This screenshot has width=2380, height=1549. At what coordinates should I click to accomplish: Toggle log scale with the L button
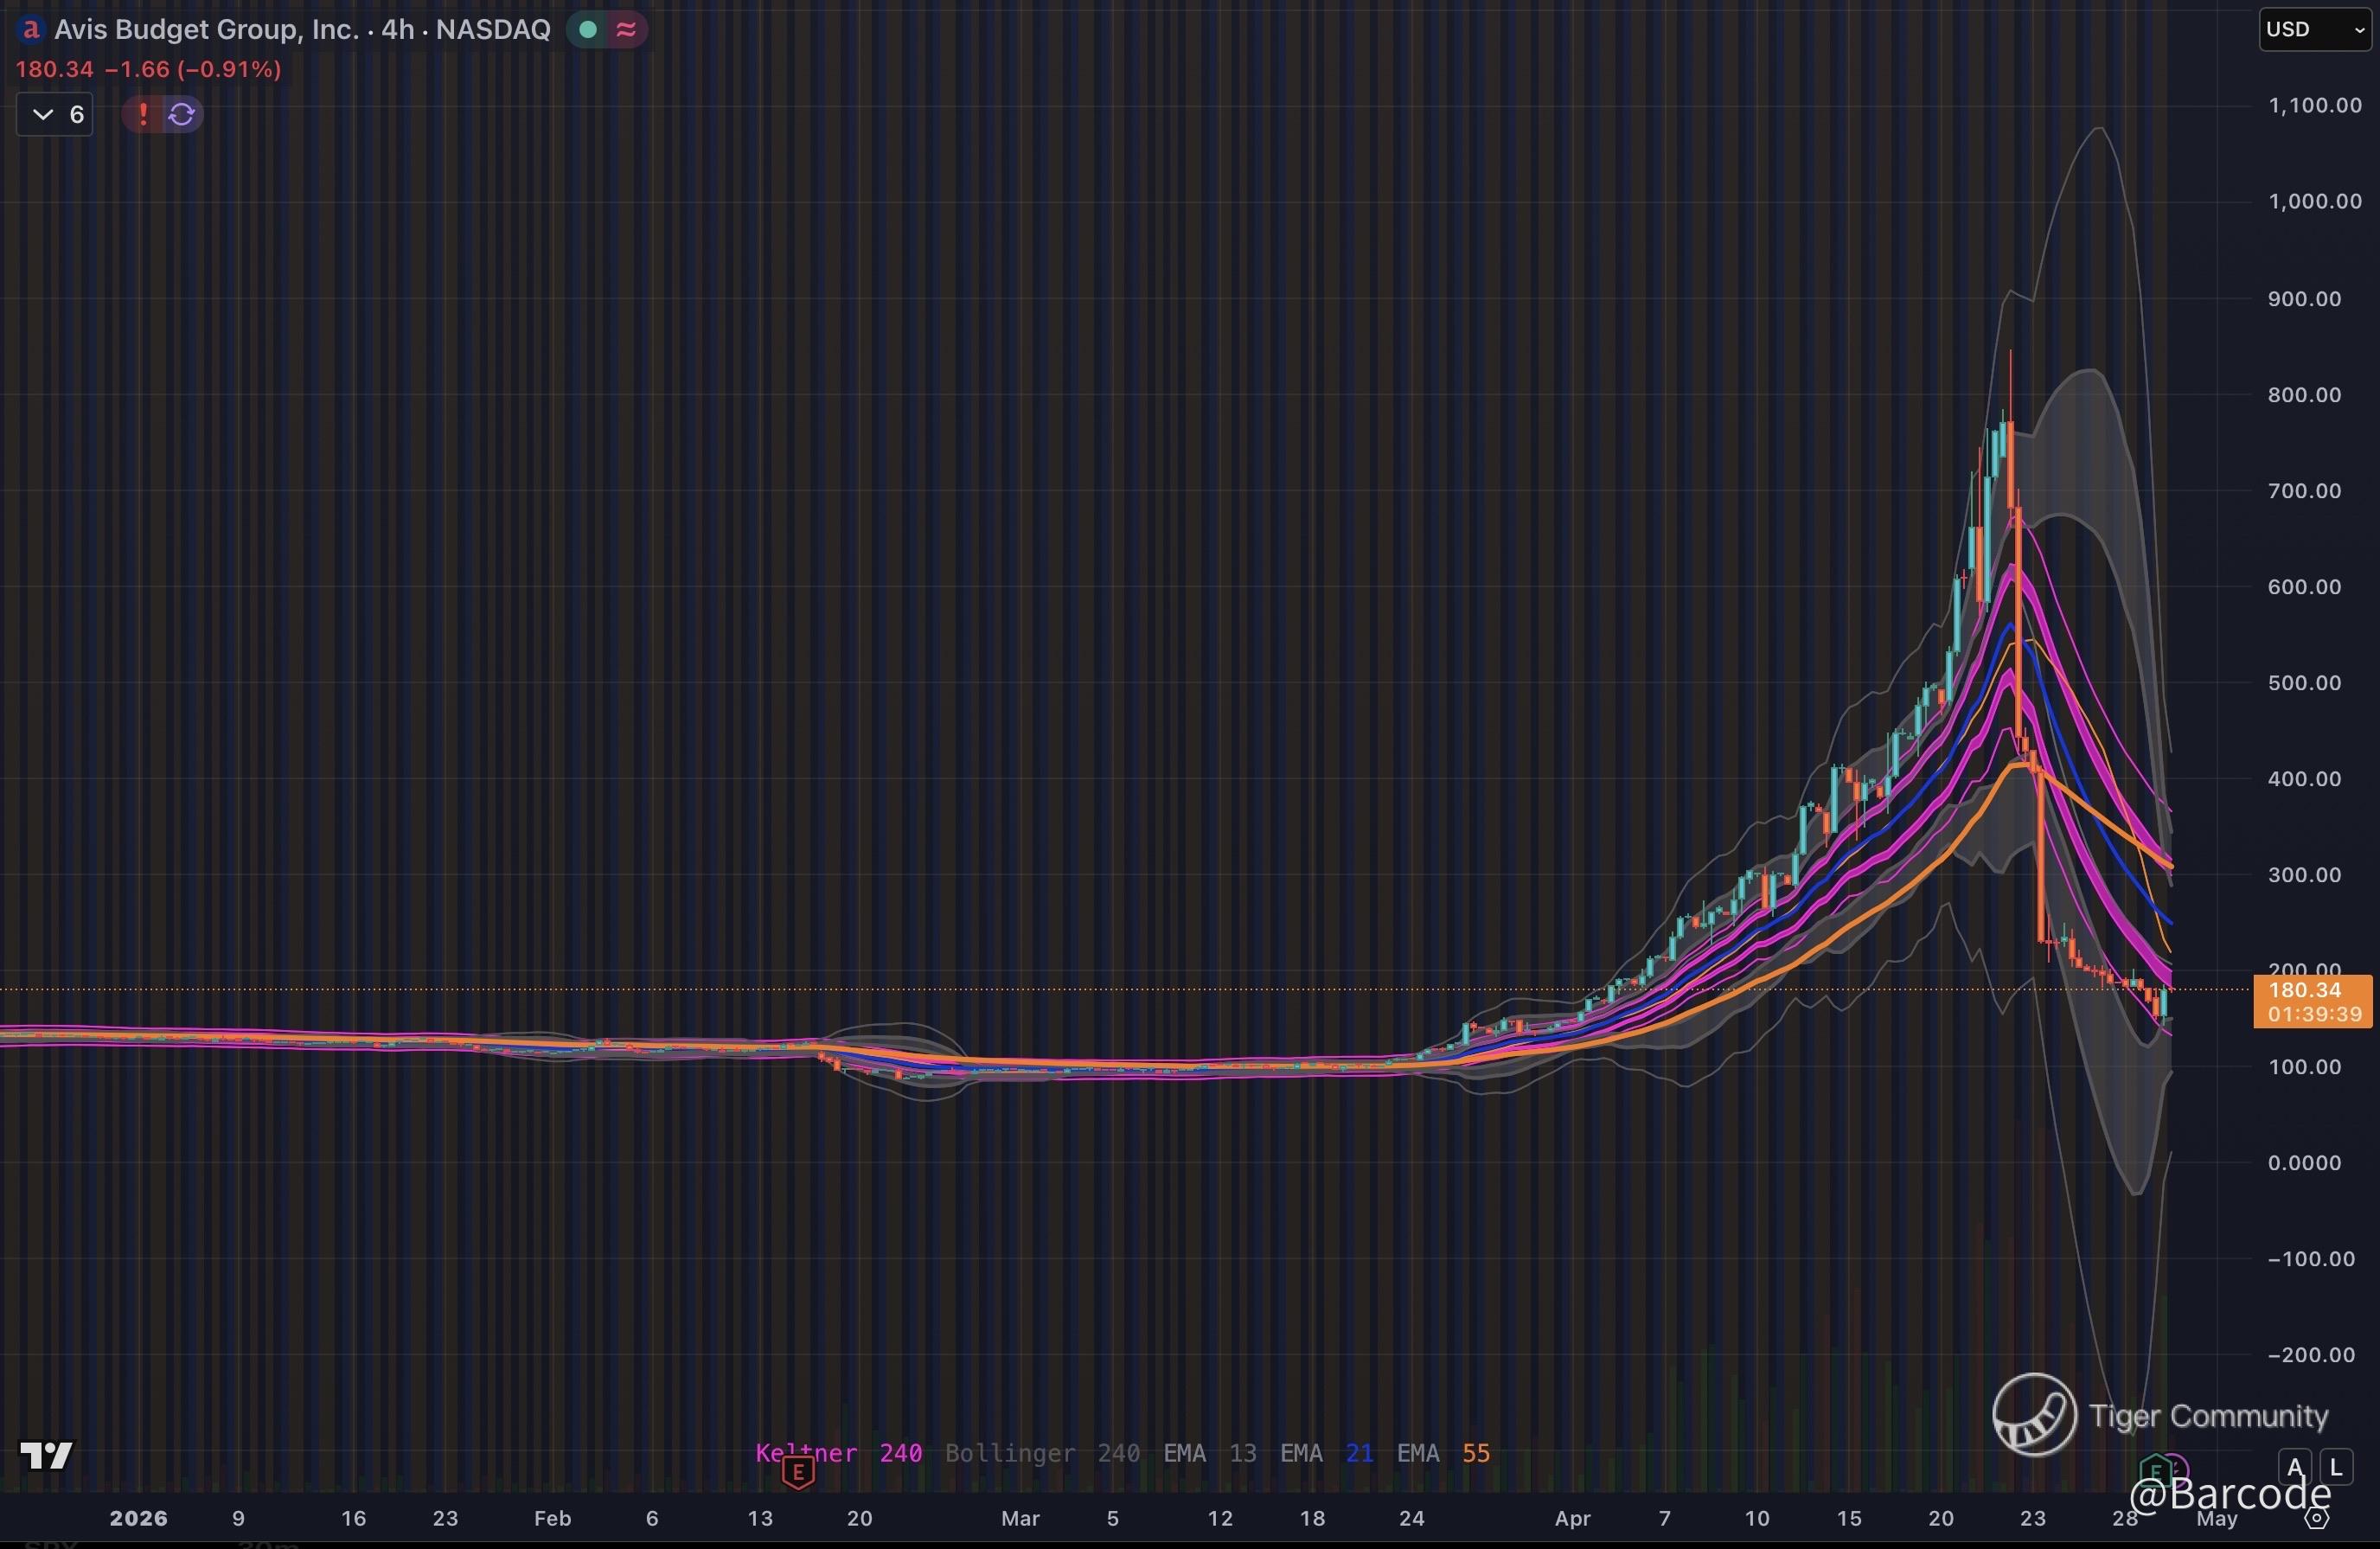point(2336,1467)
